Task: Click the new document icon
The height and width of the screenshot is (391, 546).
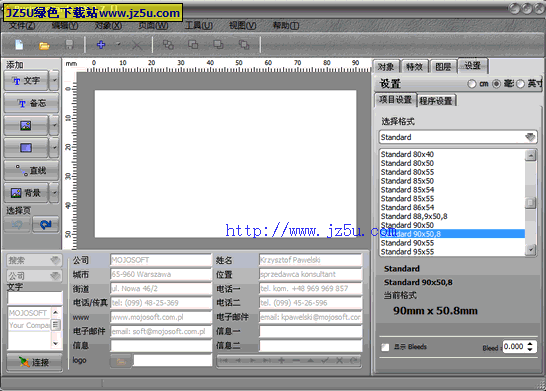Action: click(19, 45)
